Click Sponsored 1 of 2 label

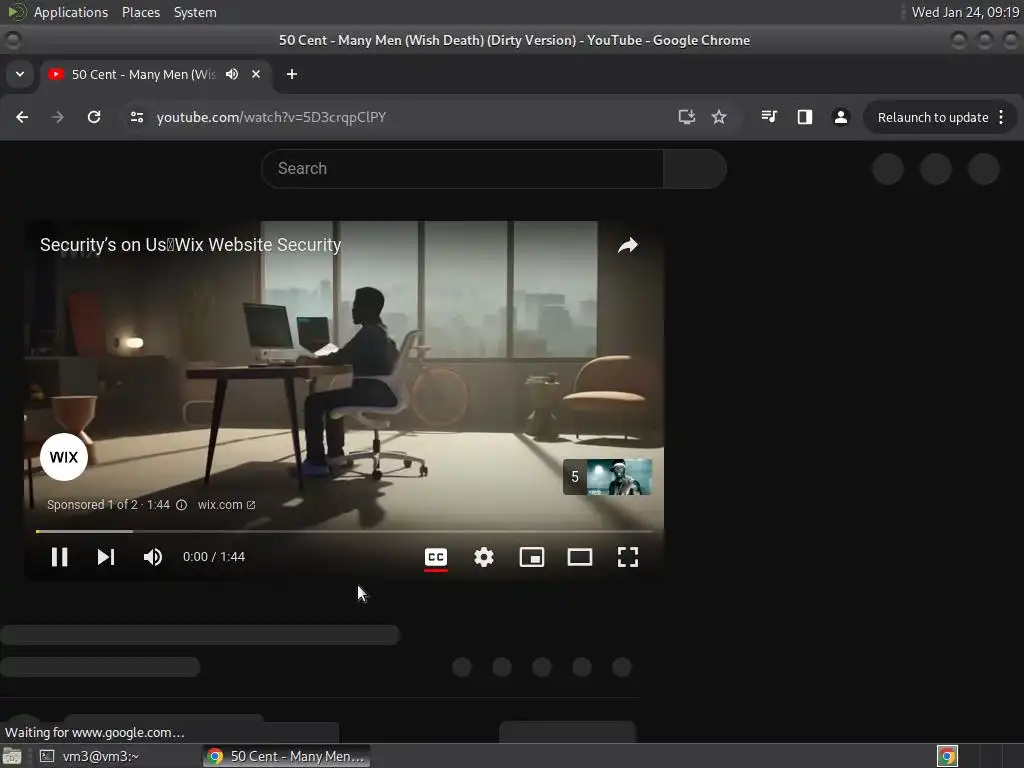(x=92, y=505)
